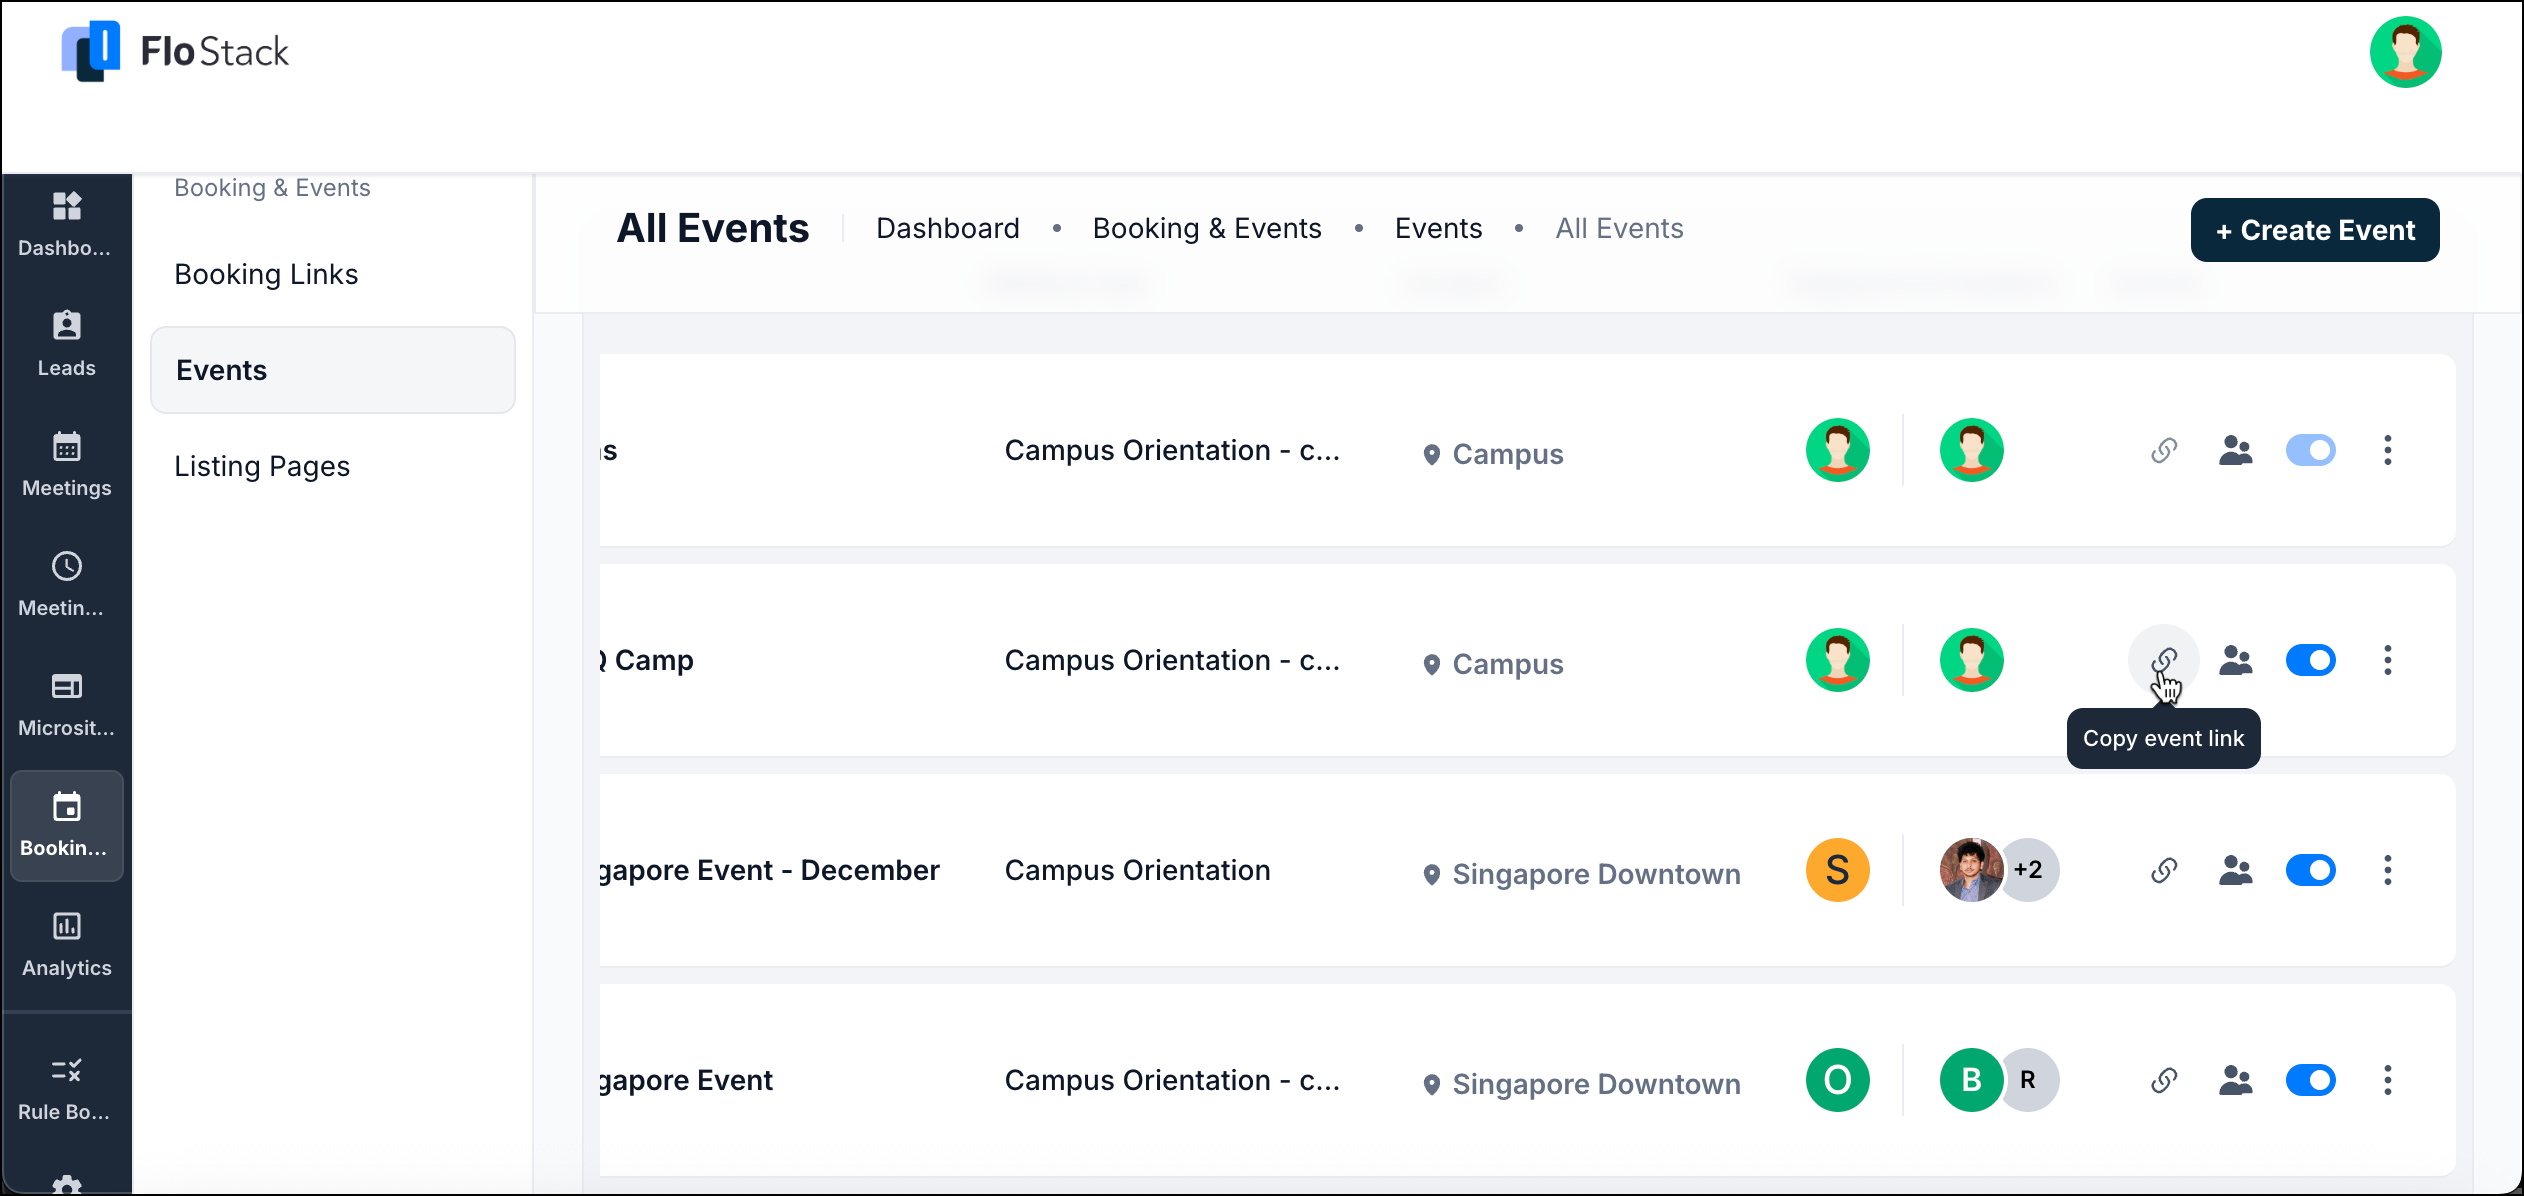Select the Microsites sidebar icon
The image size is (2524, 1196).
tap(66, 704)
